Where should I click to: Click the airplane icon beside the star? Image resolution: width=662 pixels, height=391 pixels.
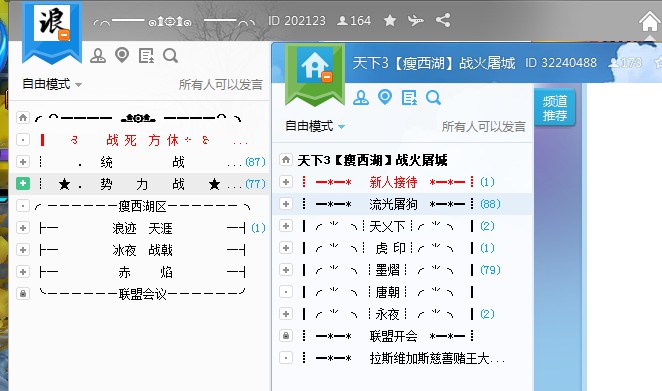pos(415,20)
